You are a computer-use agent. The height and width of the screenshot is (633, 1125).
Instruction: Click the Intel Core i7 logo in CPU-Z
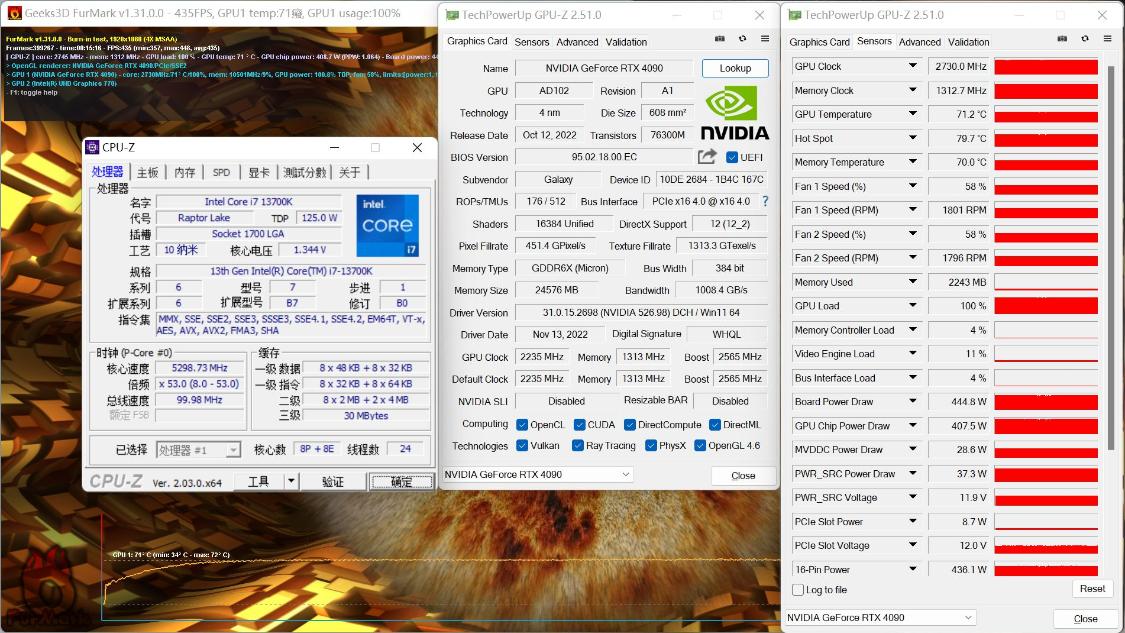pos(388,228)
